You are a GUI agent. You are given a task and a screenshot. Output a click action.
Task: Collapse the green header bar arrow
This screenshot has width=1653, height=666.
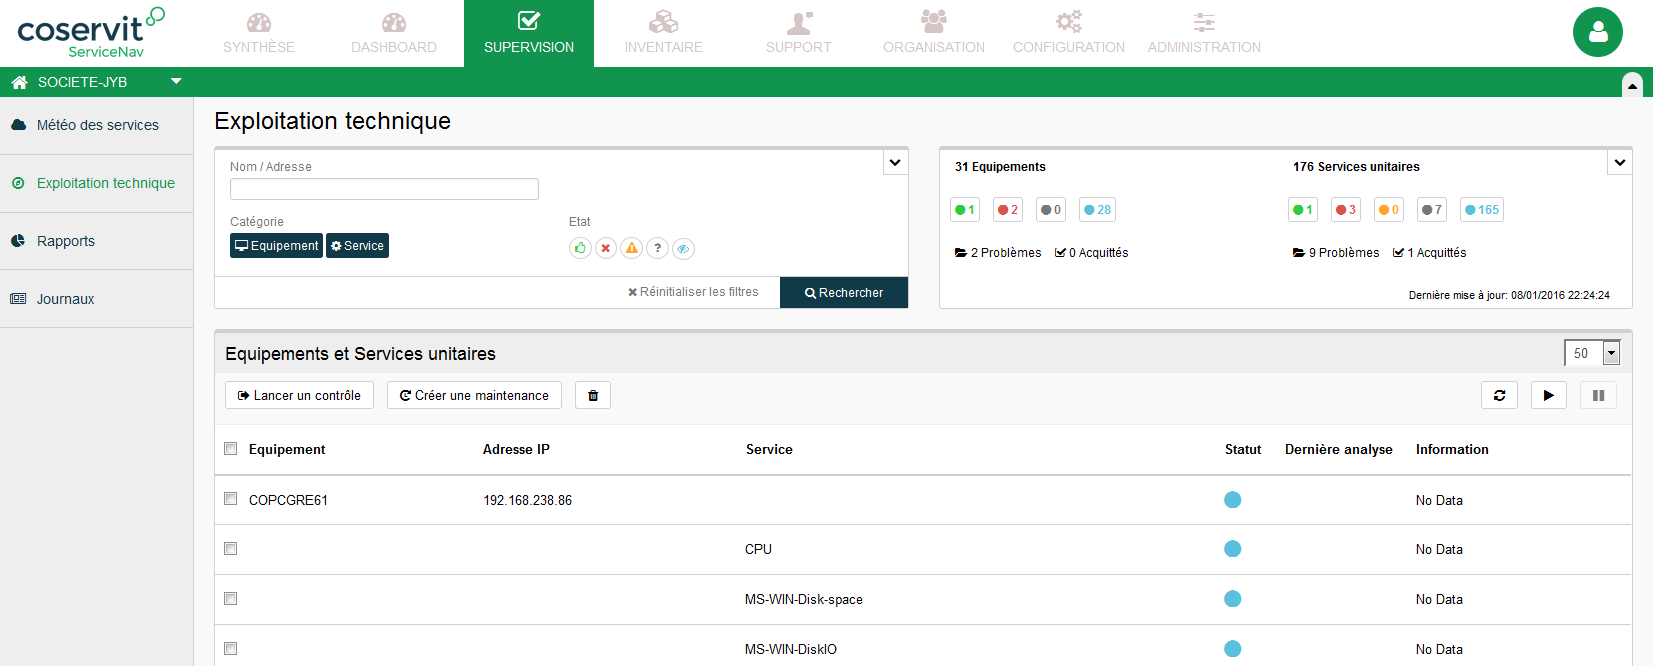point(1632,86)
